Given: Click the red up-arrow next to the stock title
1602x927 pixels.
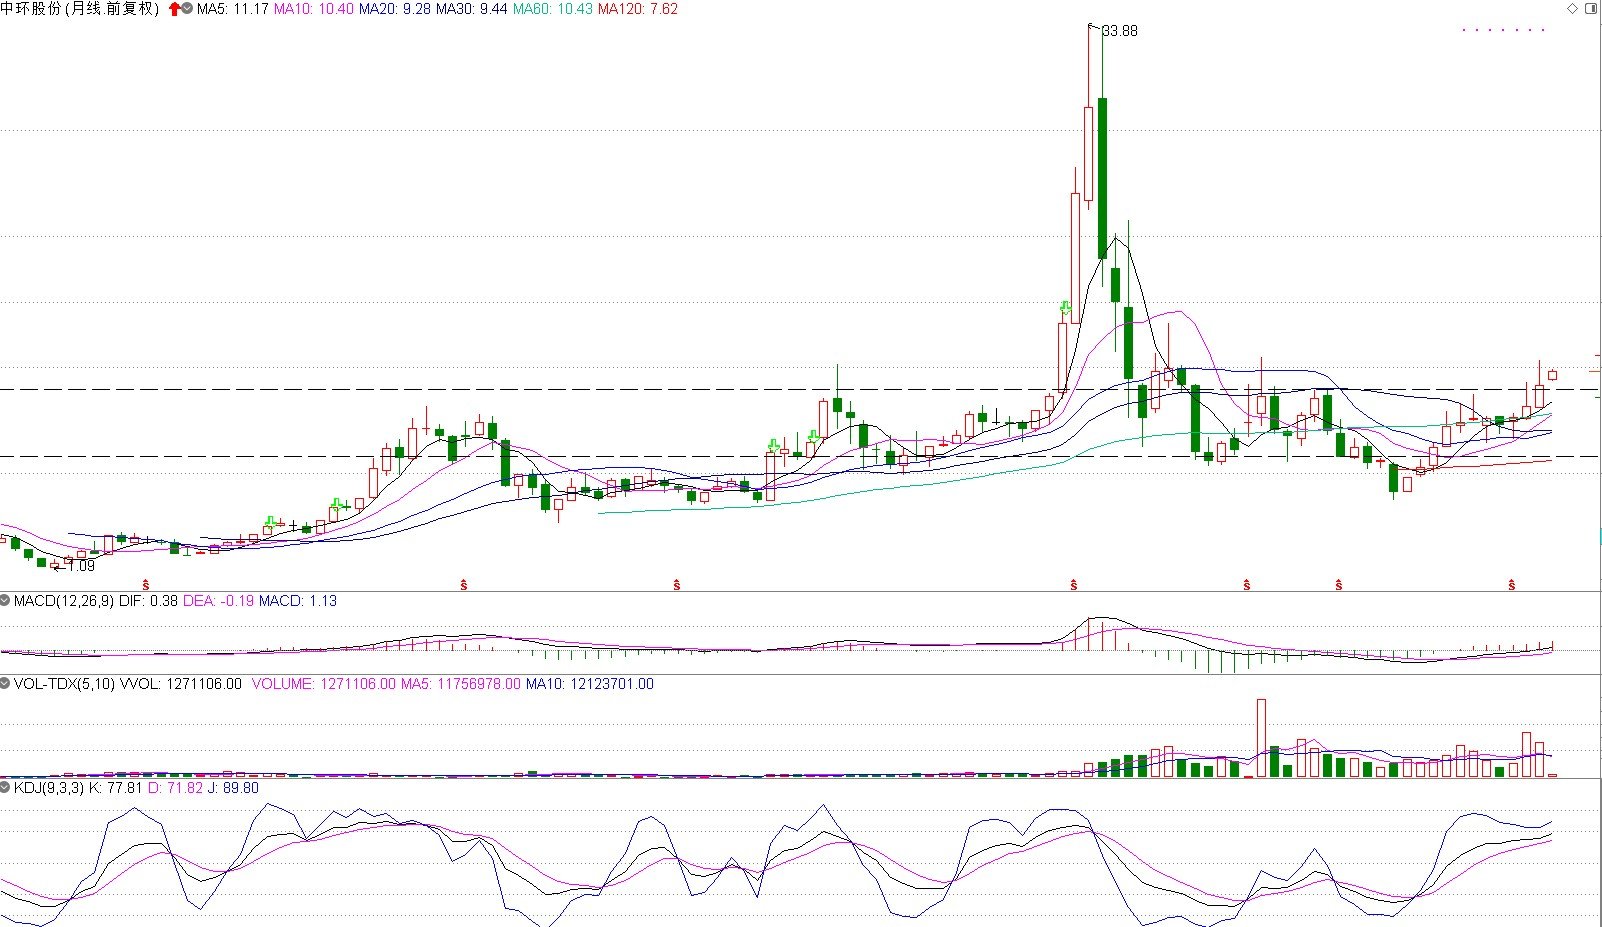Looking at the screenshot, I should tap(175, 9).
